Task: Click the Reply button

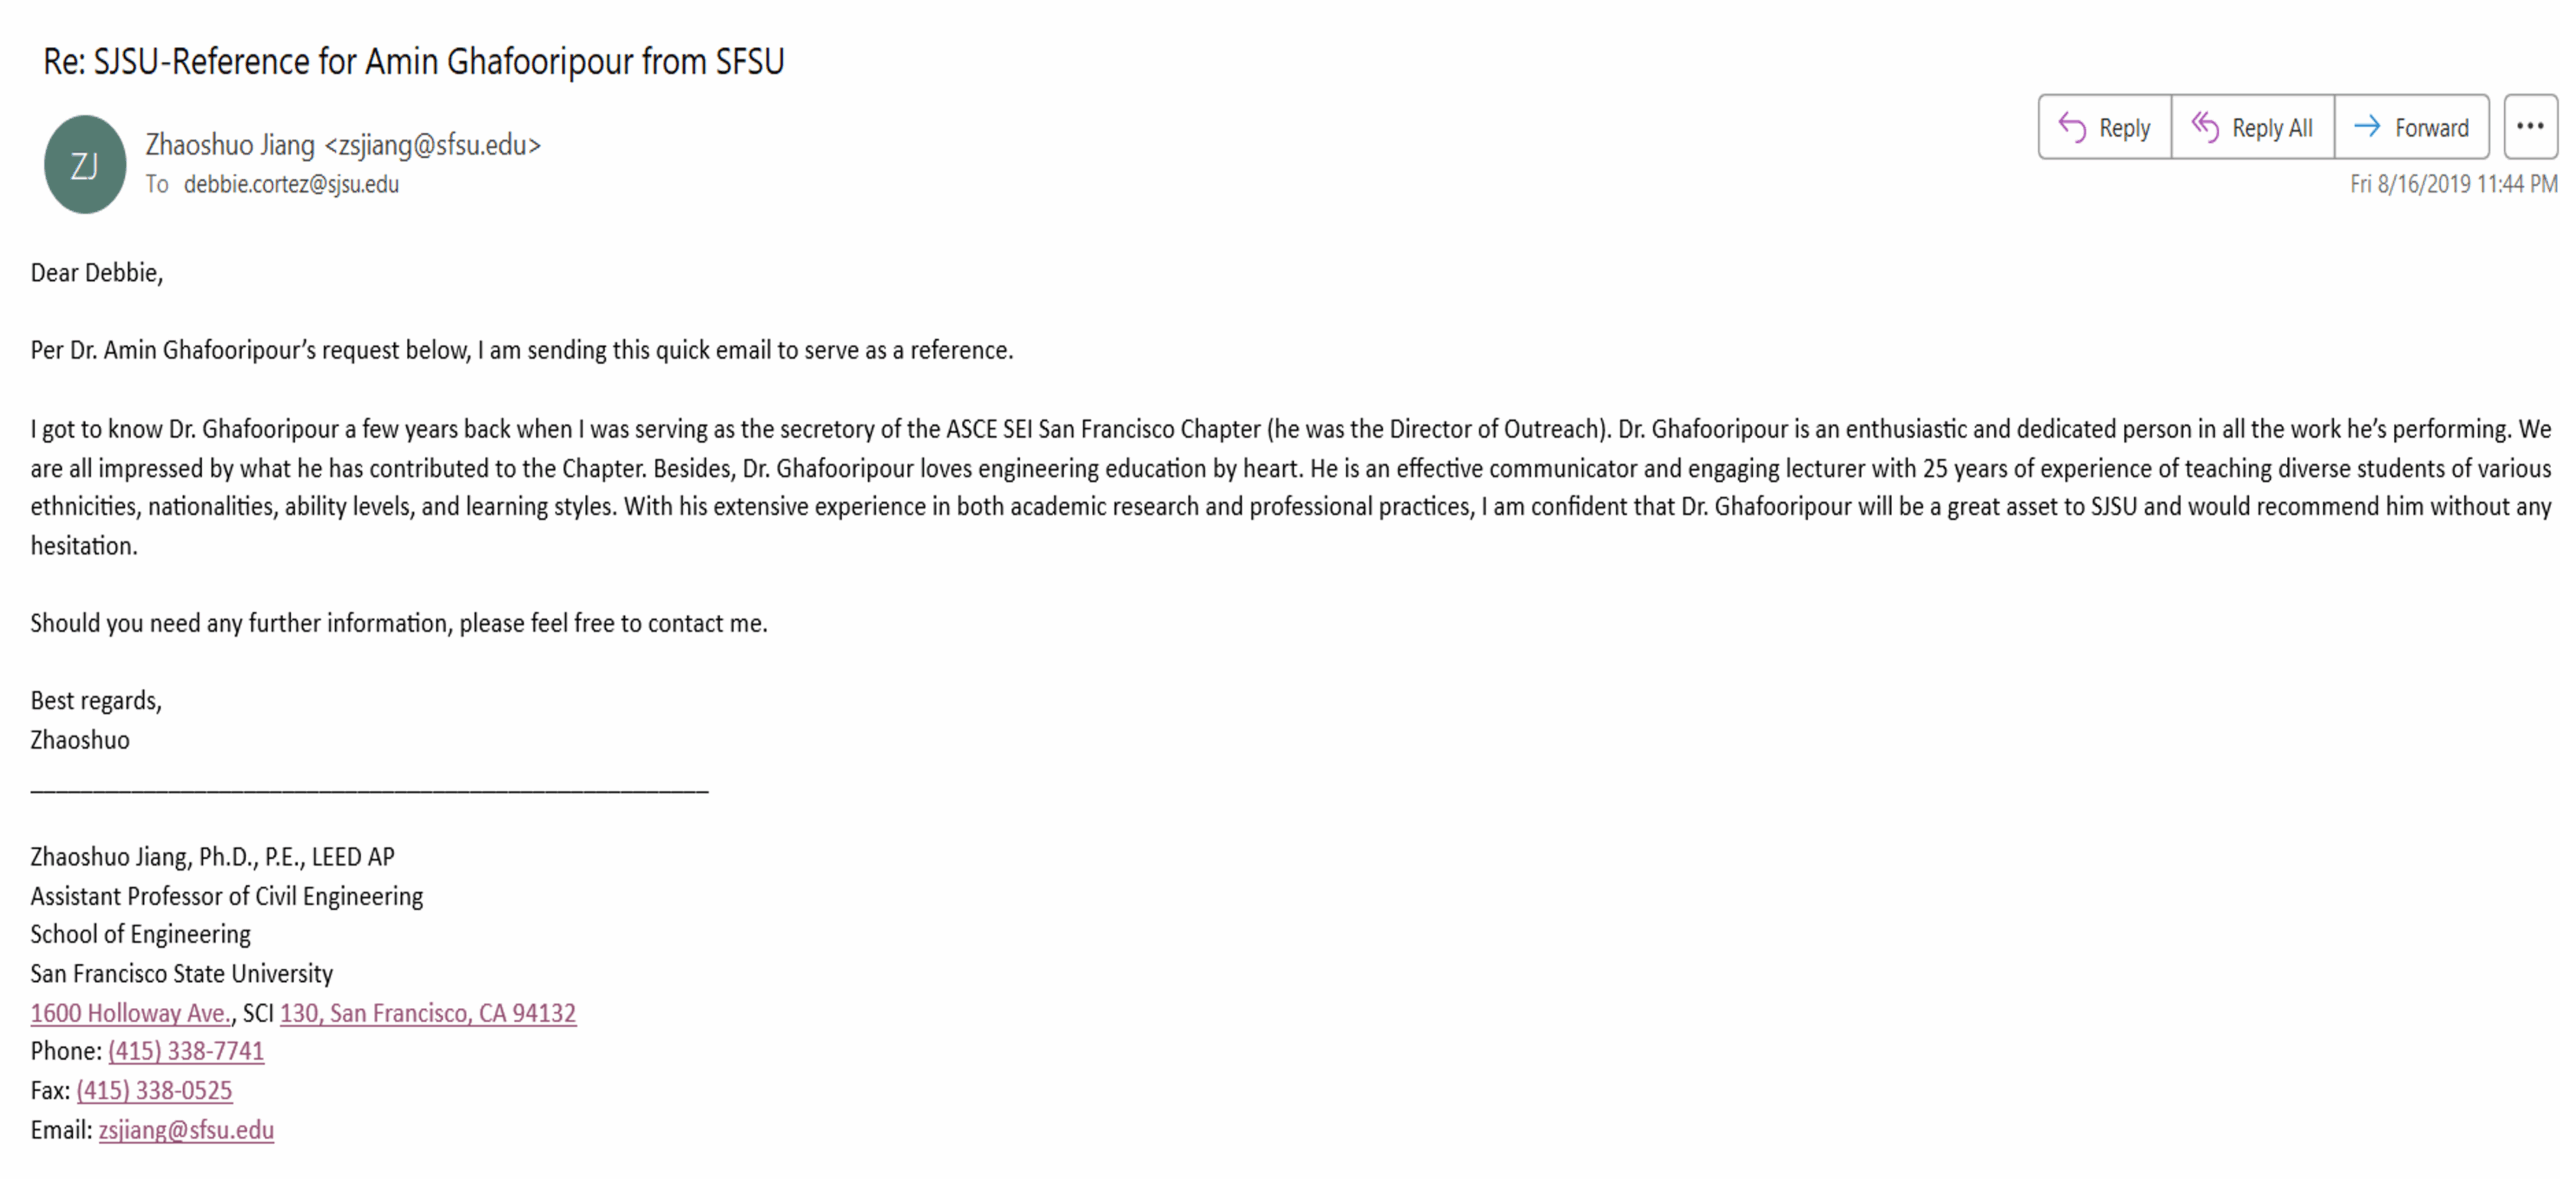Action: (x=2103, y=128)
